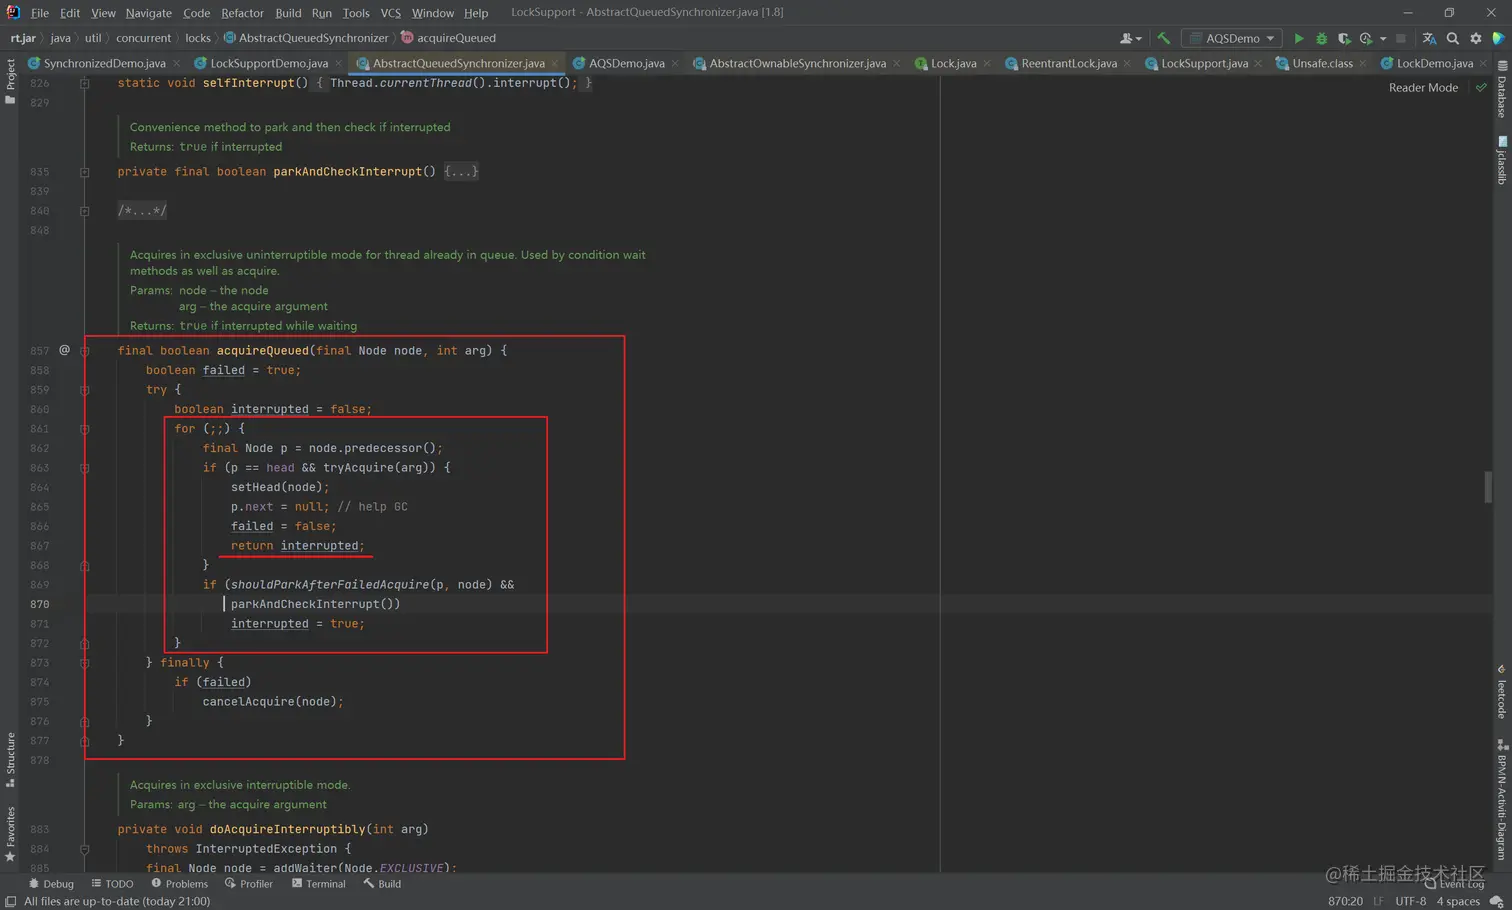Collapse the finally block fold at line 873

click(x=85, y=663)
